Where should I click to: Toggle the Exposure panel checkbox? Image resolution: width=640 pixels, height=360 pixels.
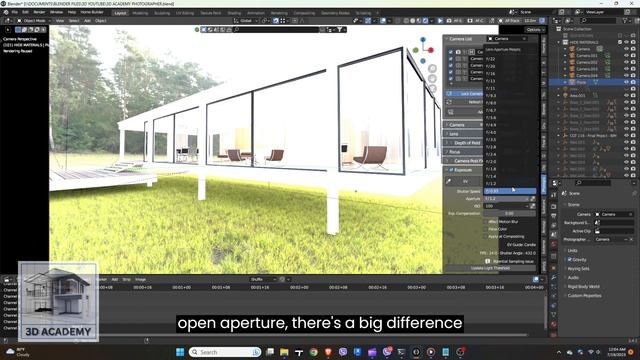tap(451, 170)
